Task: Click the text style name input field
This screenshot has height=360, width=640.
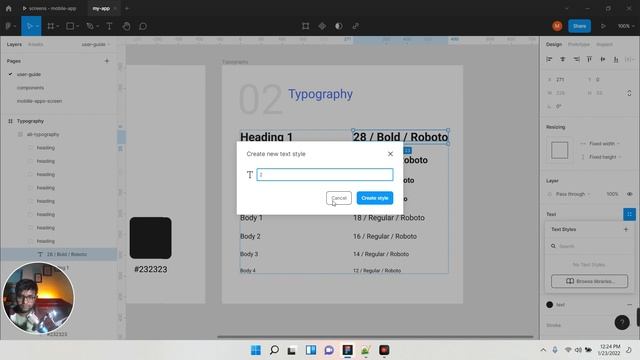Action: [x=325, y=175]
